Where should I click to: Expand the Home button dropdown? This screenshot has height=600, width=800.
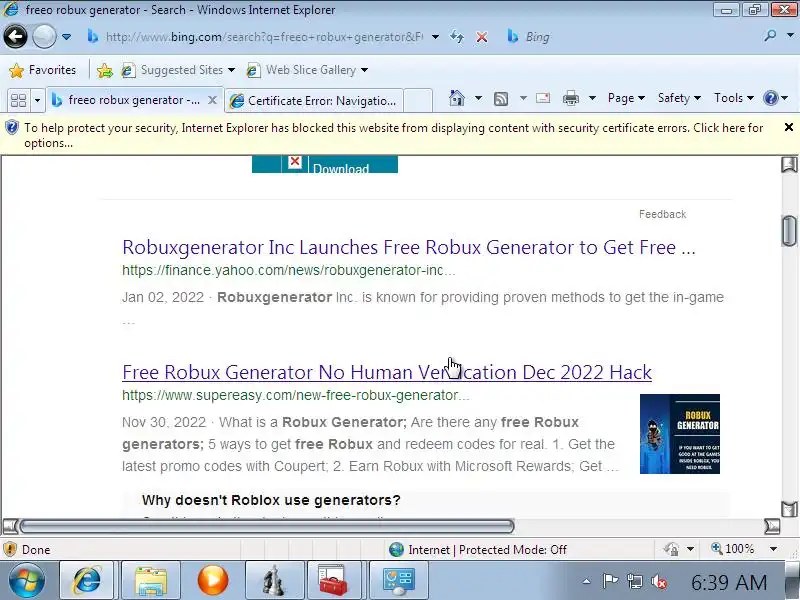pos(478,97)
